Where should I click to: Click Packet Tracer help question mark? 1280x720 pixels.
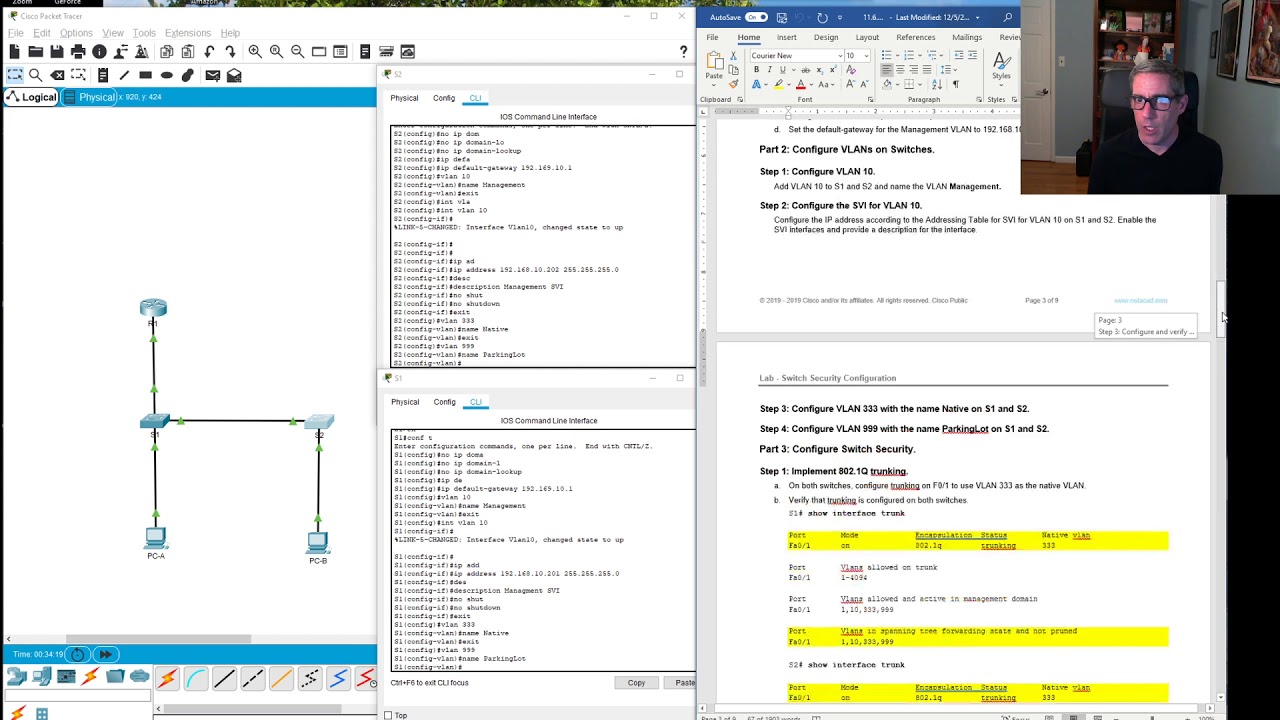pos(683,51)
